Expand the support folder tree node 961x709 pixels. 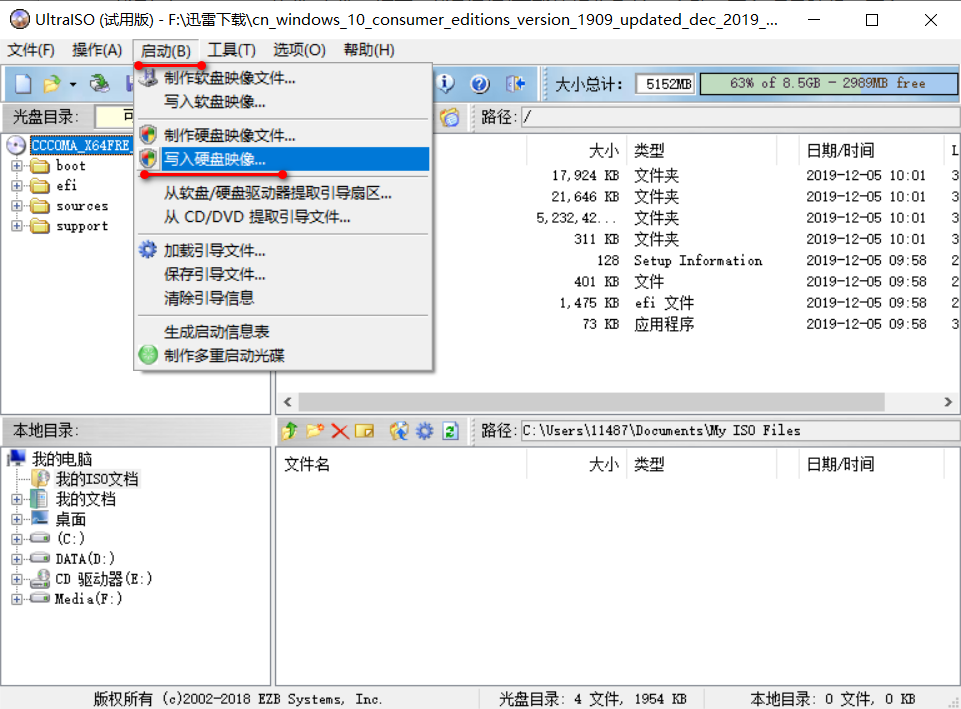[x=17, y=226]
